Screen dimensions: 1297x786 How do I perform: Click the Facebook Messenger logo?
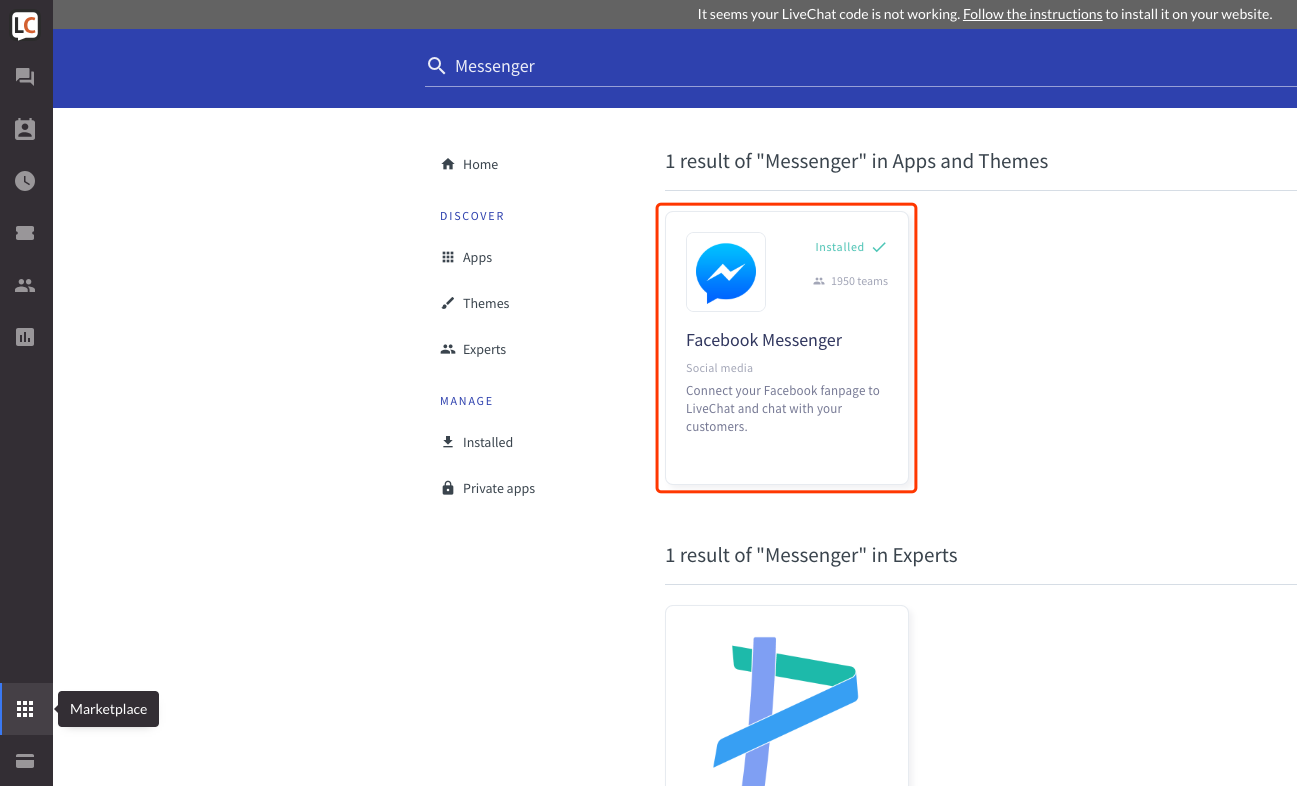[726, 272]
